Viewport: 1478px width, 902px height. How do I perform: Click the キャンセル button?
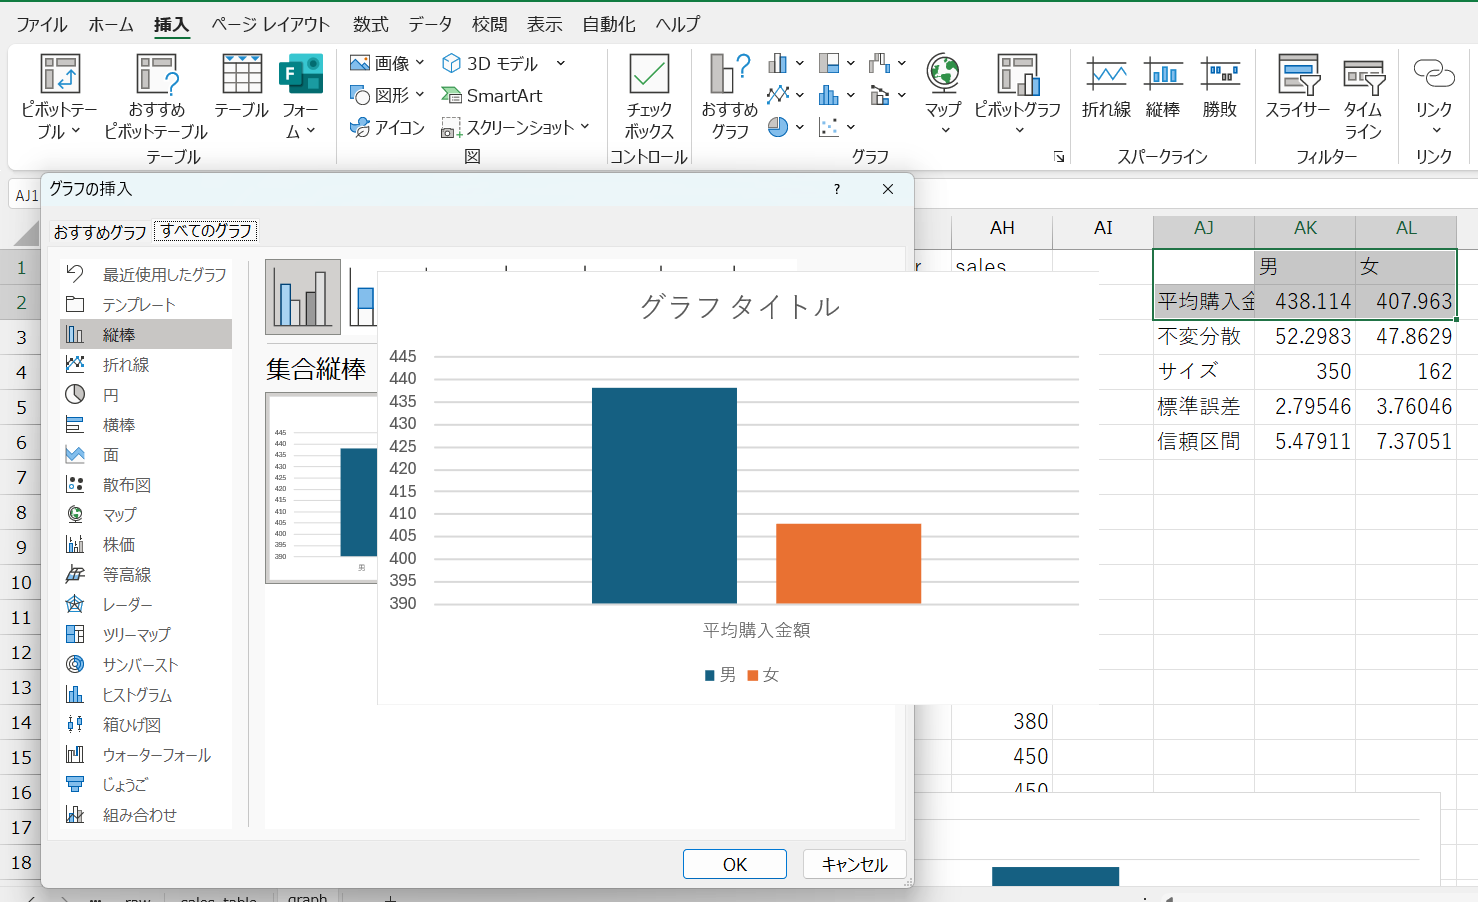pyautogui.click(x=854, y=864)
